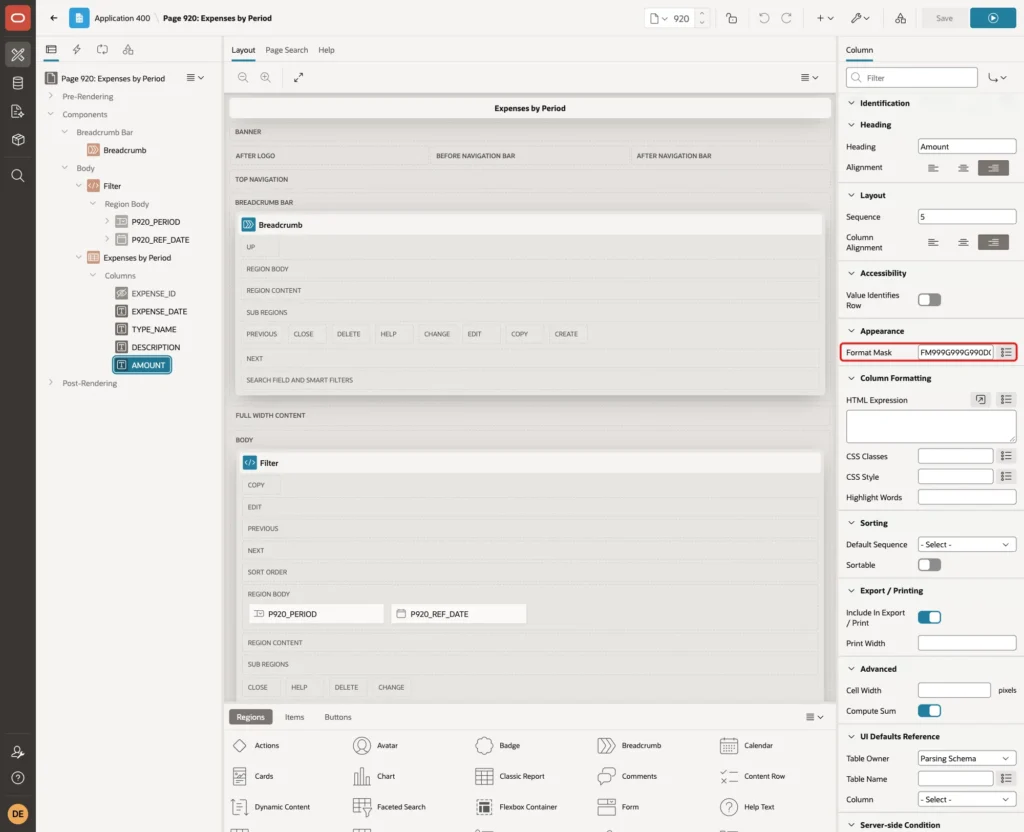The width and height of the screenshot is (1024, 832).
Task: Switch to the Processing tab icon
Action: pyautogui.click(x=103, y=50)
